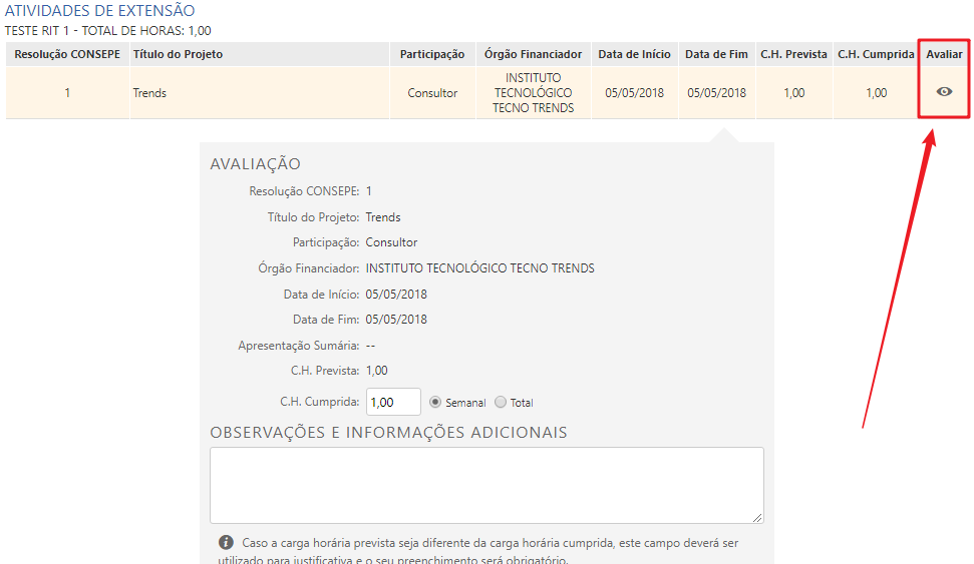974x564 pixels.
Task: Click the Data de Início column header
Action: 634,54
